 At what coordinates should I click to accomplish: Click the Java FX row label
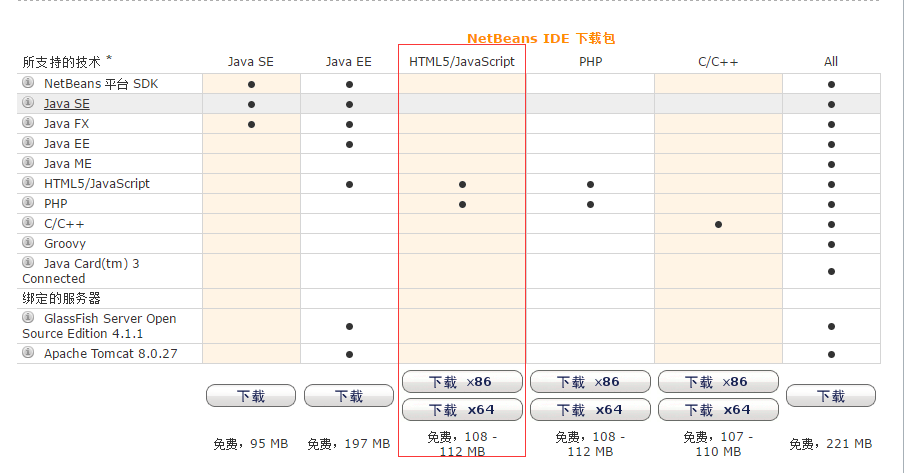pos(67,123)
